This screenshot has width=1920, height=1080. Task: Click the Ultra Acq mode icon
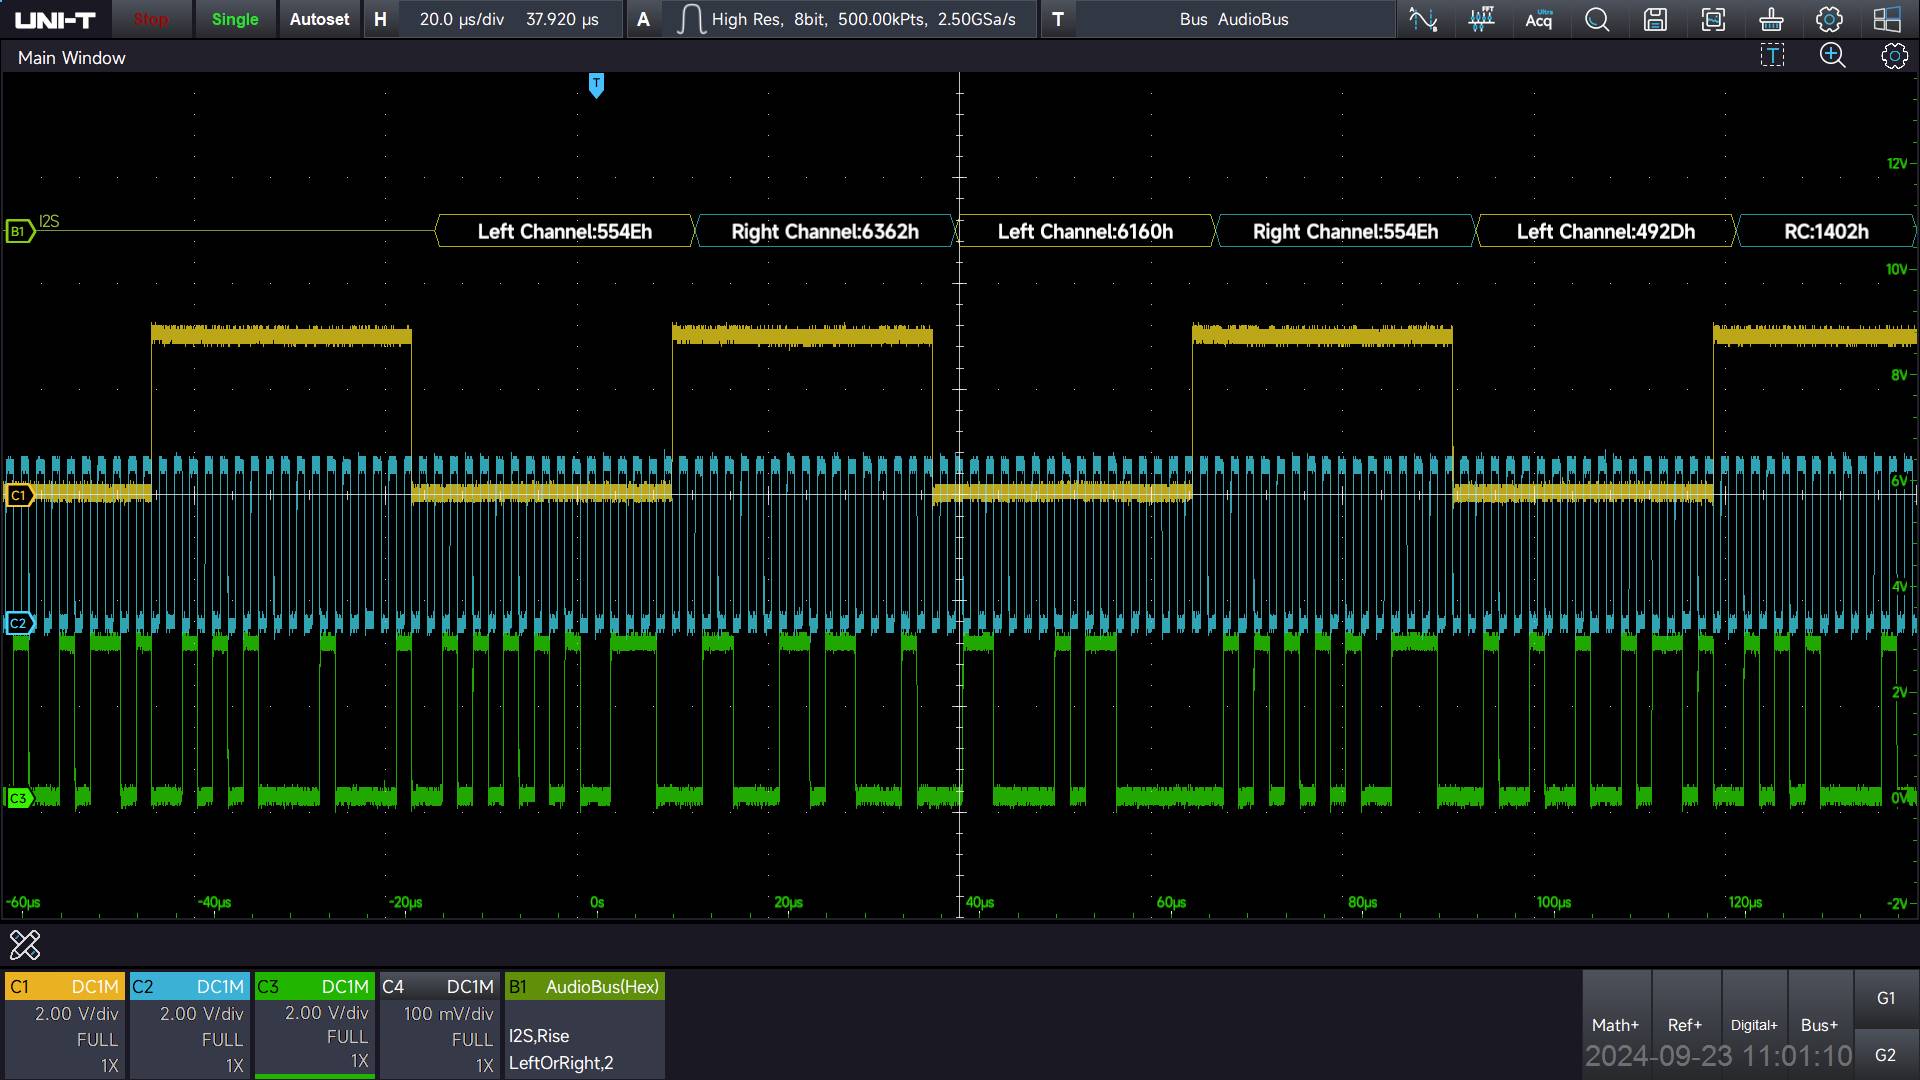(1539, 19)
